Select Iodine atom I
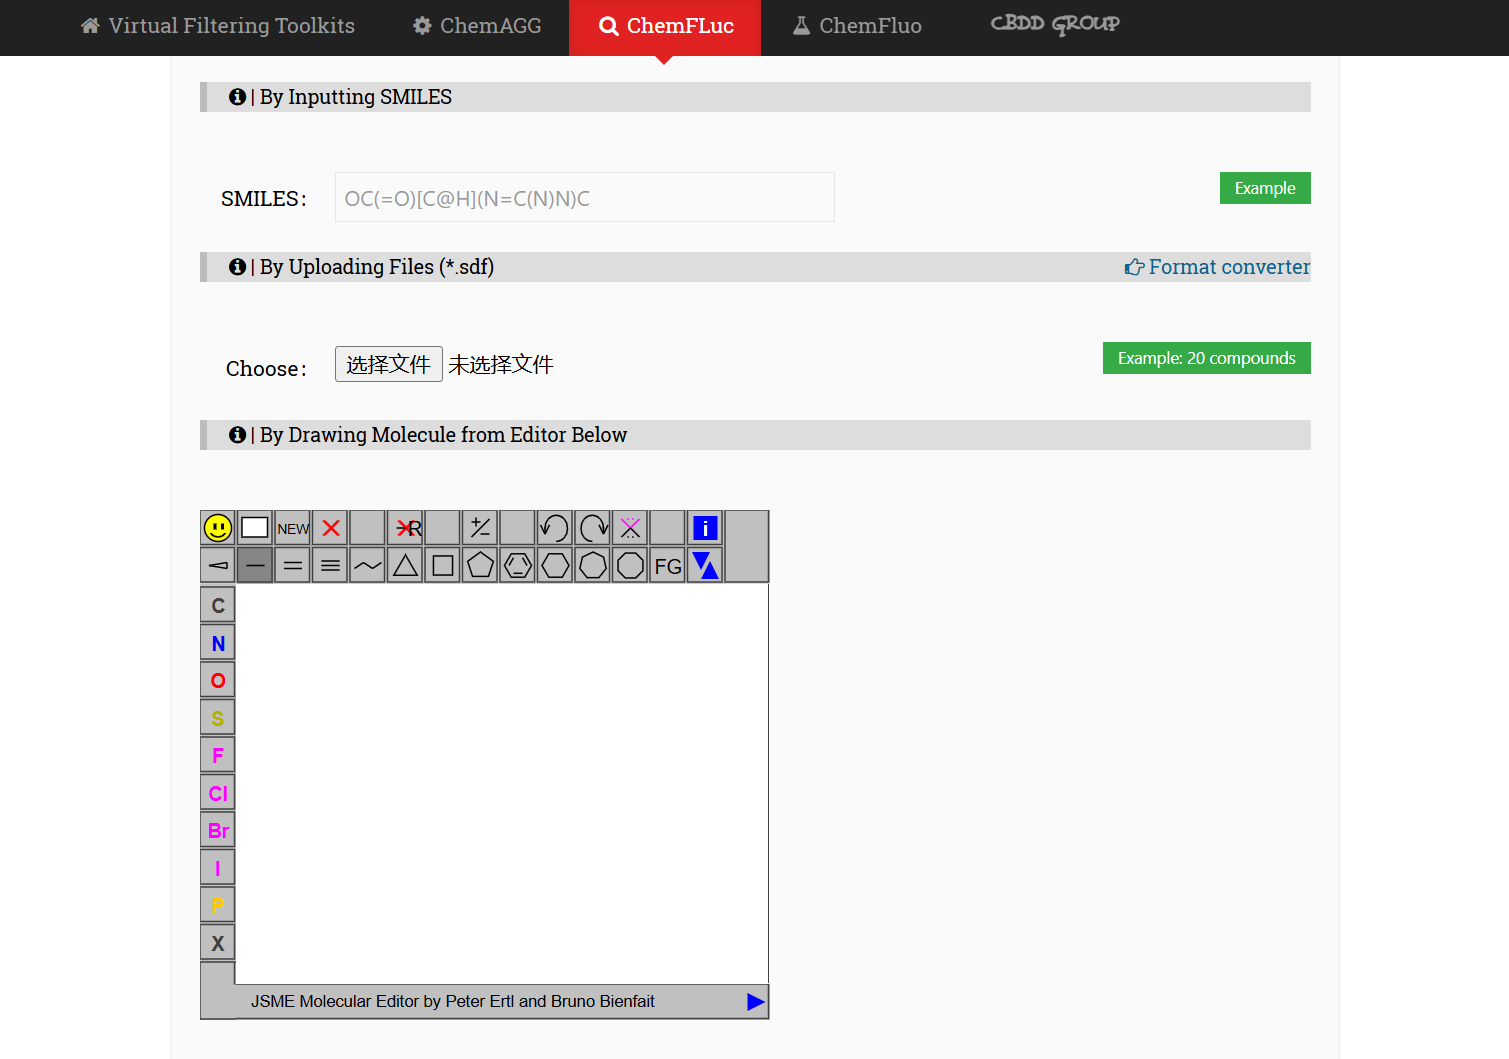 point(218,868)
